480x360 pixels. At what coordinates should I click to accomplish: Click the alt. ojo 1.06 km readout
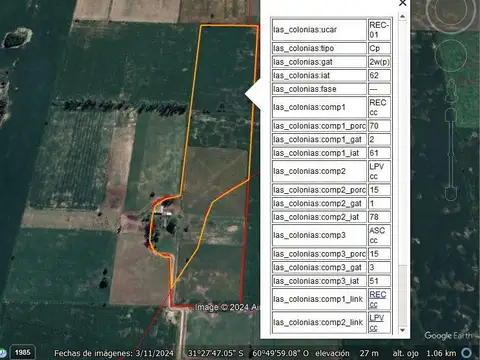coord(424,353)
